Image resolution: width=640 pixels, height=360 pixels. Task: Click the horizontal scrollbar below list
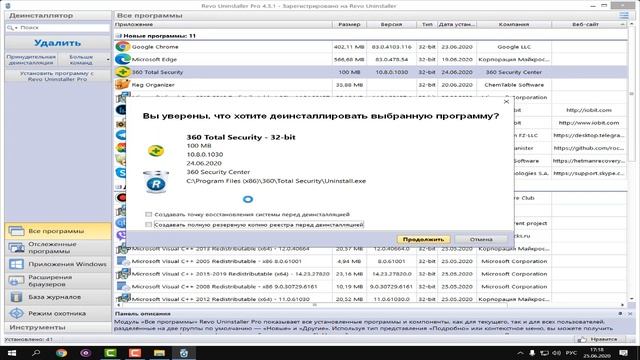coord(314,305)
